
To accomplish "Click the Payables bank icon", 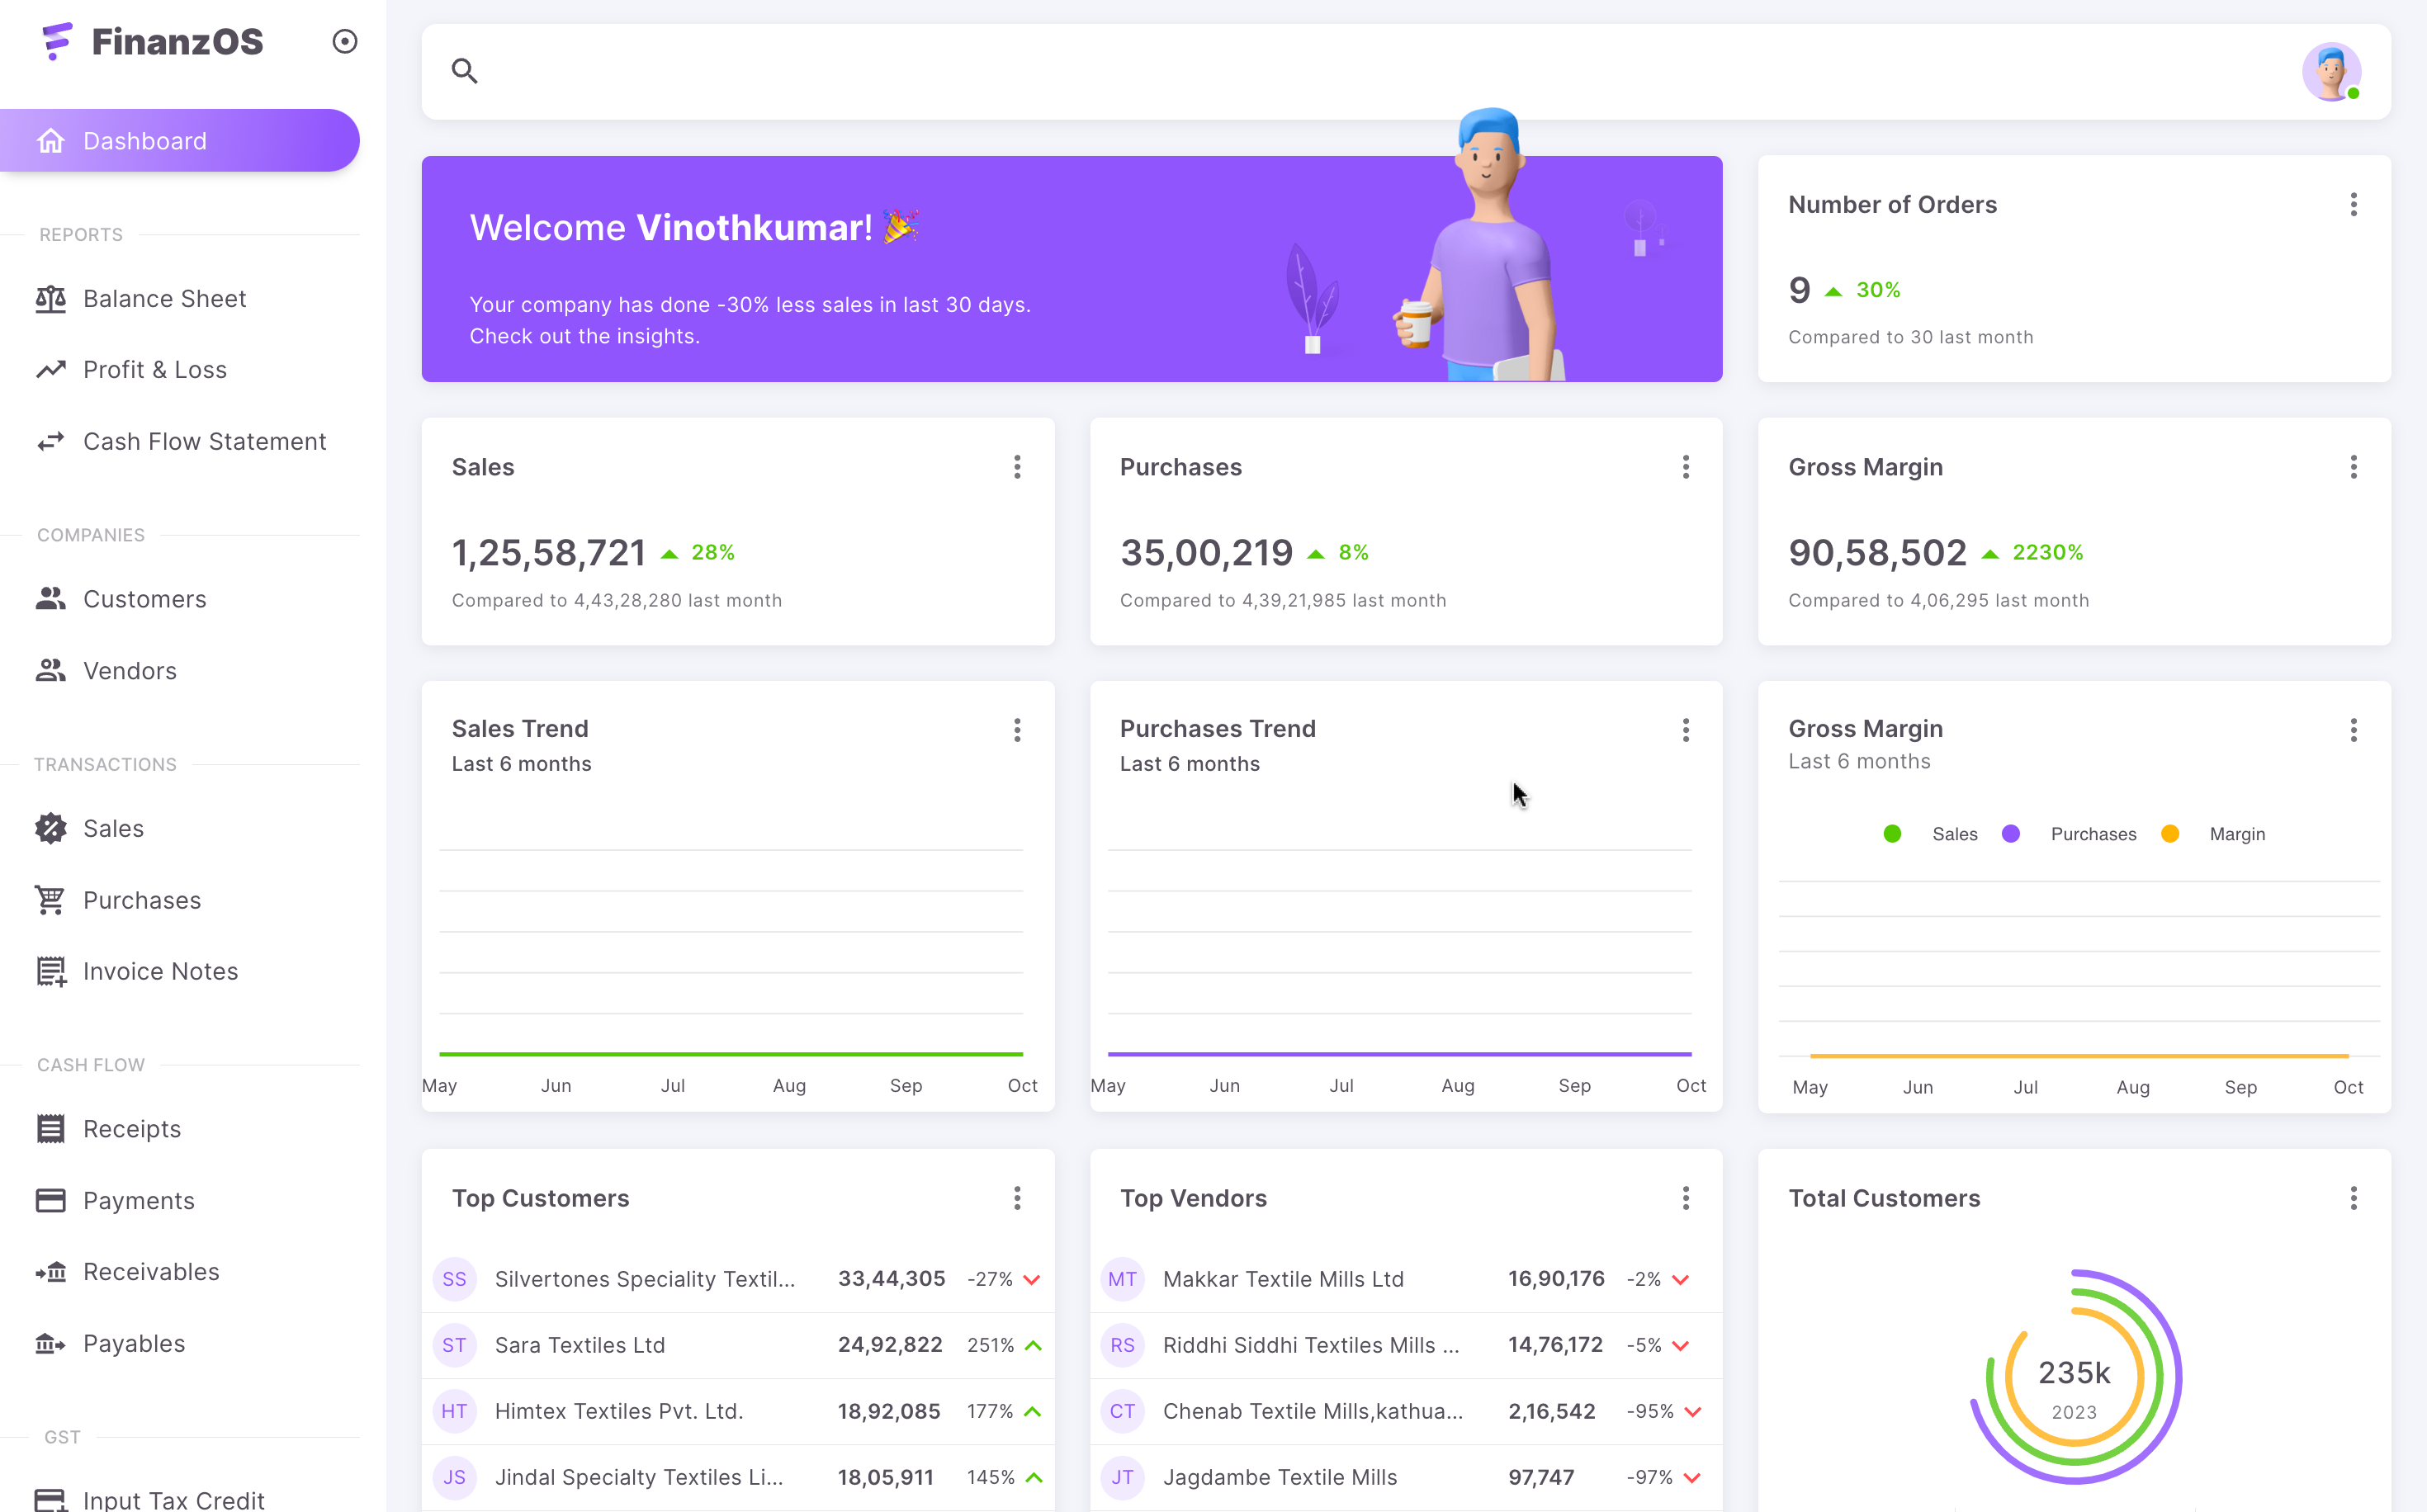I will [51, 1343].
